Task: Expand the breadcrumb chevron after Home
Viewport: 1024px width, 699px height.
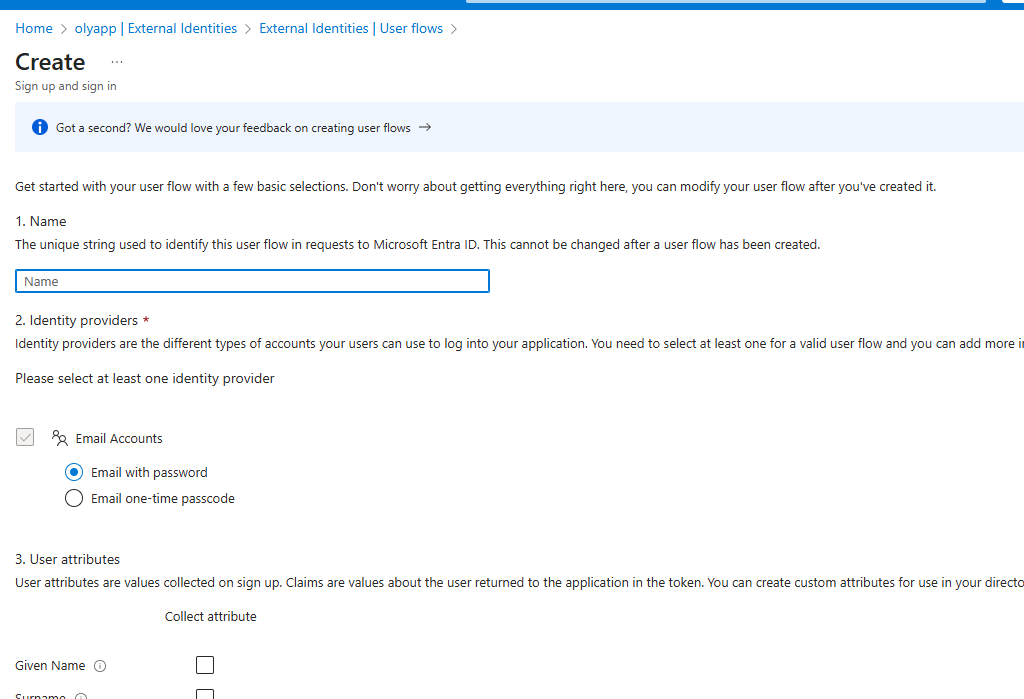Action: pyautogui.click(x=62, y=28)
